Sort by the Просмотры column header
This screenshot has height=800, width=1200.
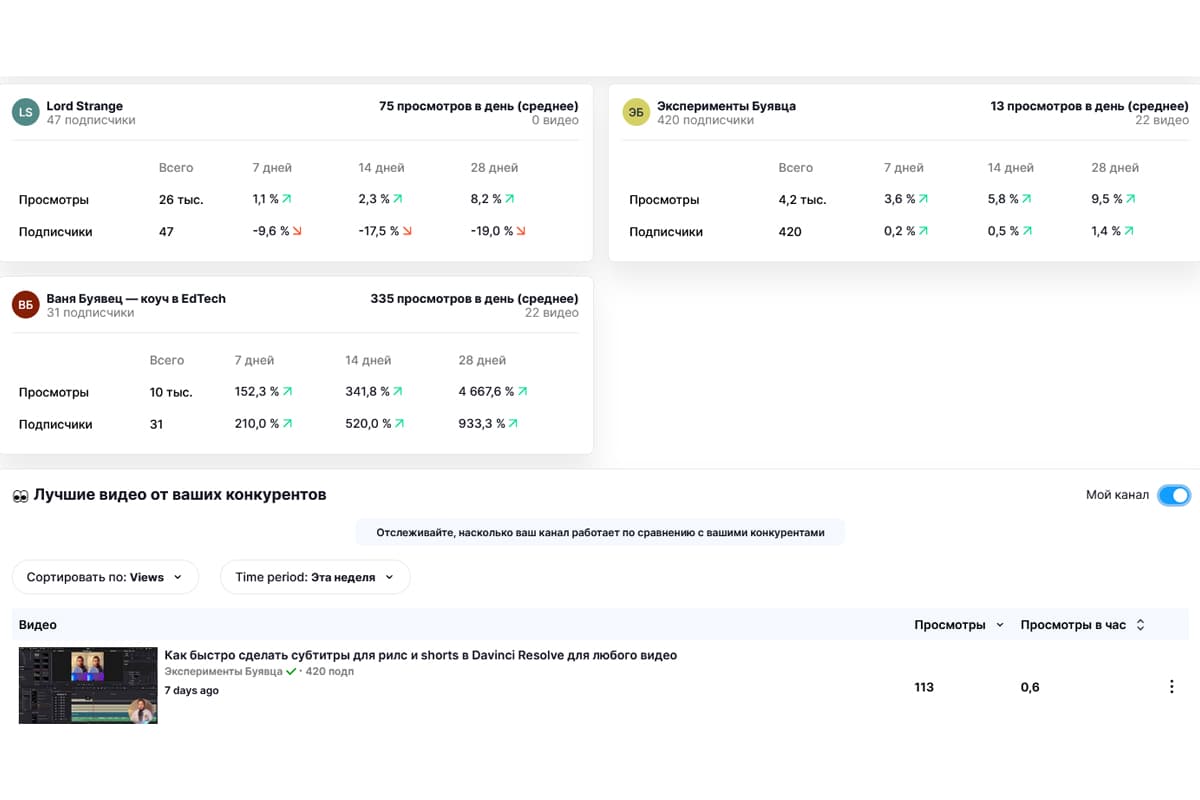click(x=958, y=625)
